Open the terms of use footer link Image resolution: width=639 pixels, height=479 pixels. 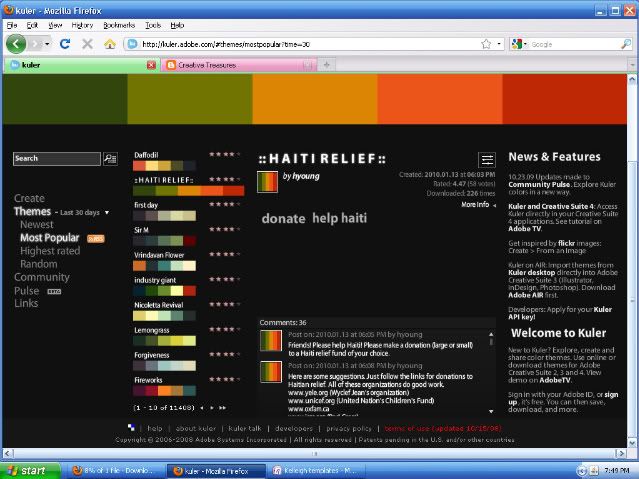click(x=443, y=428)
